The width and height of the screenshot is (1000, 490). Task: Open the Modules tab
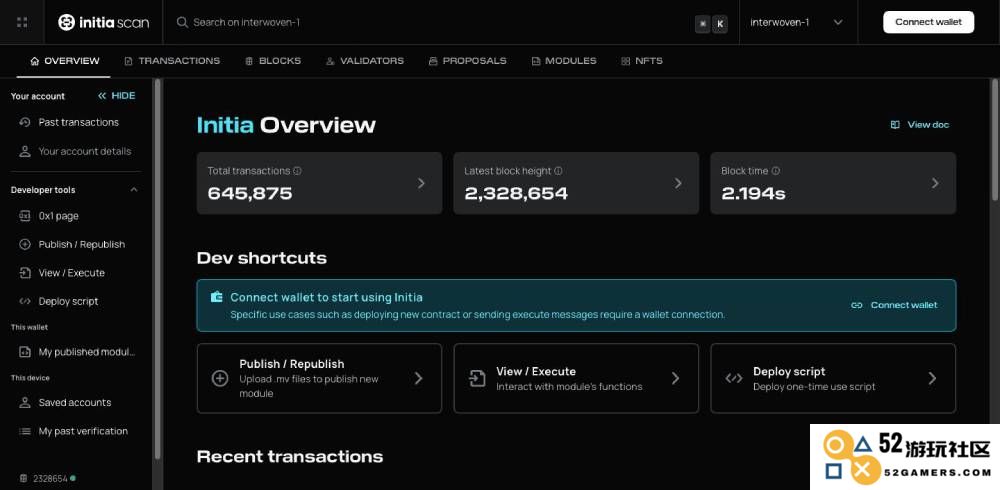click(x=564, y=61)
